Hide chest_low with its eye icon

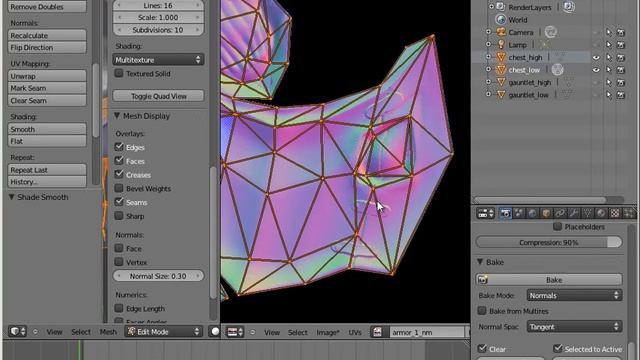596,70
